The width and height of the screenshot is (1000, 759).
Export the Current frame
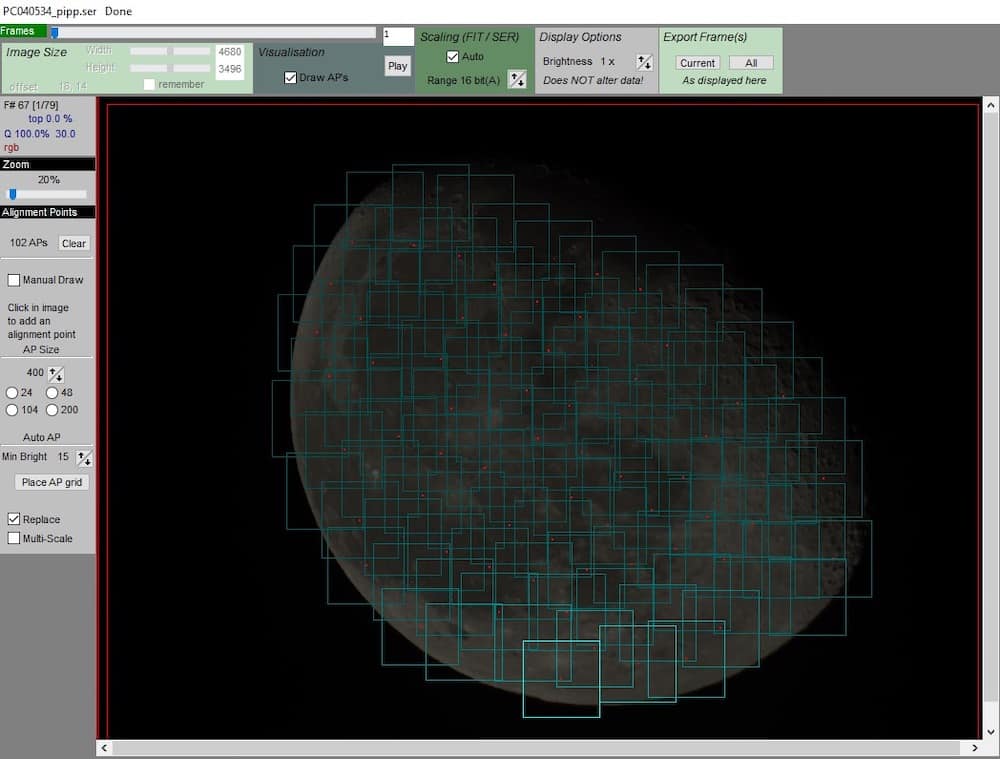click(x=697, y=63)
